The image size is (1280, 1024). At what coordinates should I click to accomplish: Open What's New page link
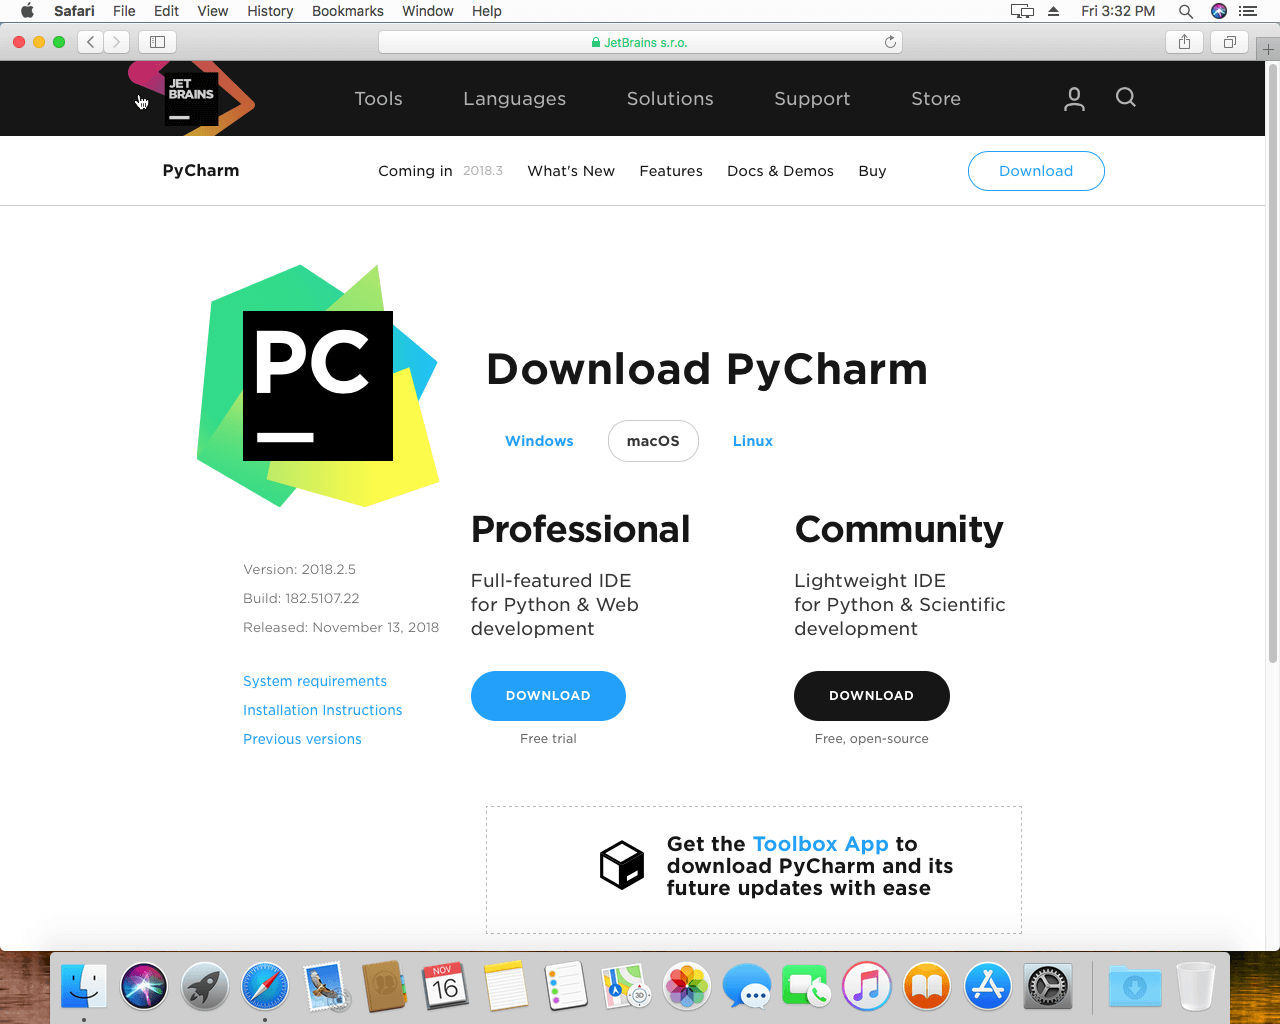pyautogui.click(x=571, y=171)
